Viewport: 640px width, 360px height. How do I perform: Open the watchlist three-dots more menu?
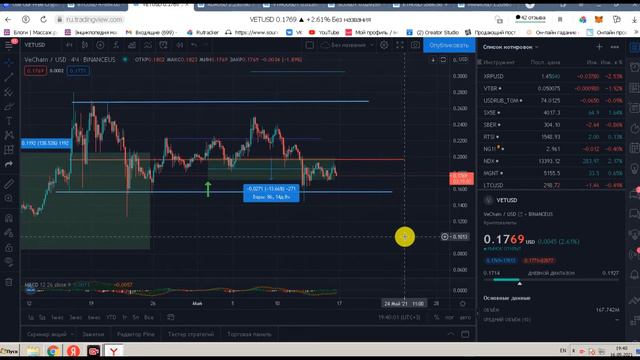[x=615, y=47]
